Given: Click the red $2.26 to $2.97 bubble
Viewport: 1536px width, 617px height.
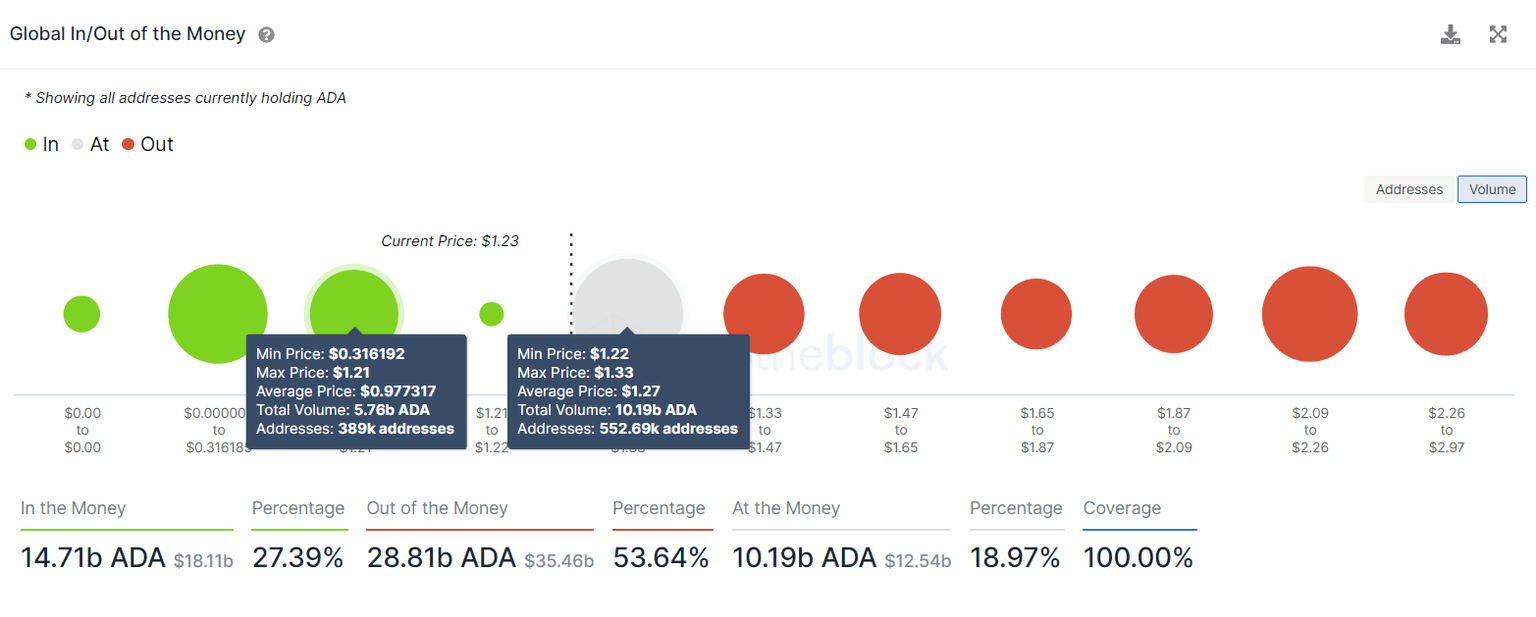Looking at the screenshot, I should (1445, 314).
